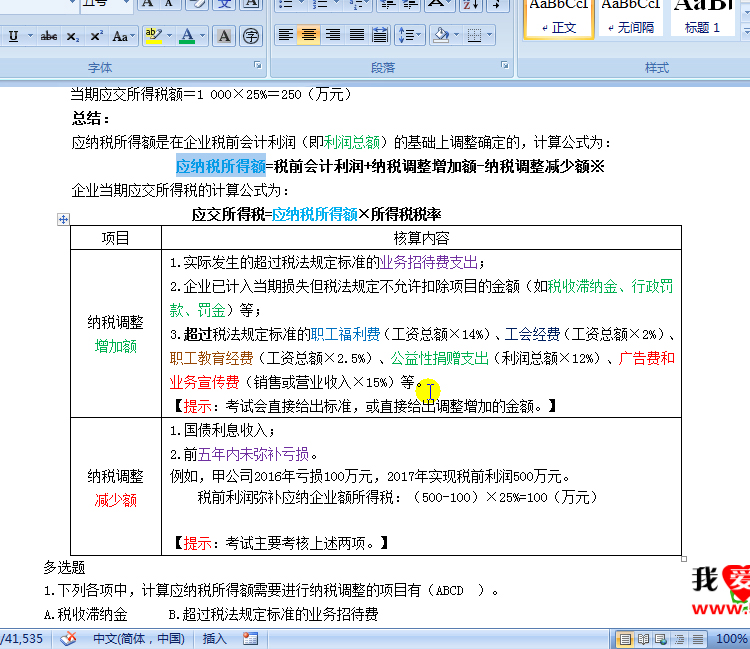Open the Change Case menu

tap(123, 36)
